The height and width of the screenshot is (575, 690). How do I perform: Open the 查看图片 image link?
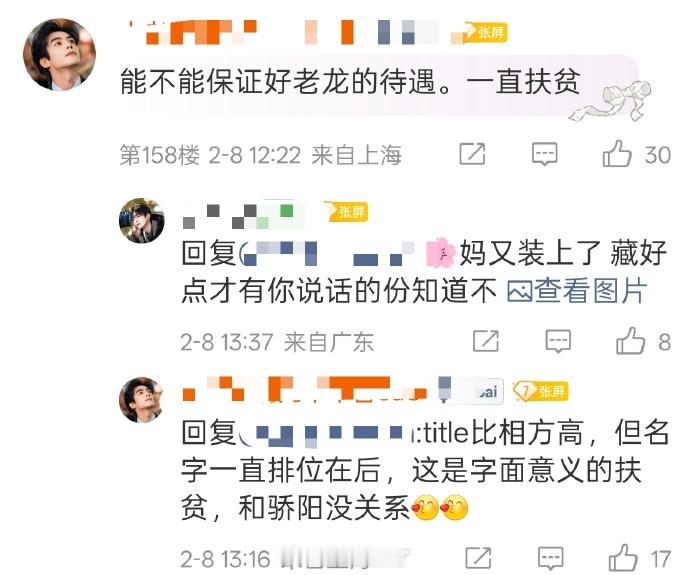click(577, 291)
